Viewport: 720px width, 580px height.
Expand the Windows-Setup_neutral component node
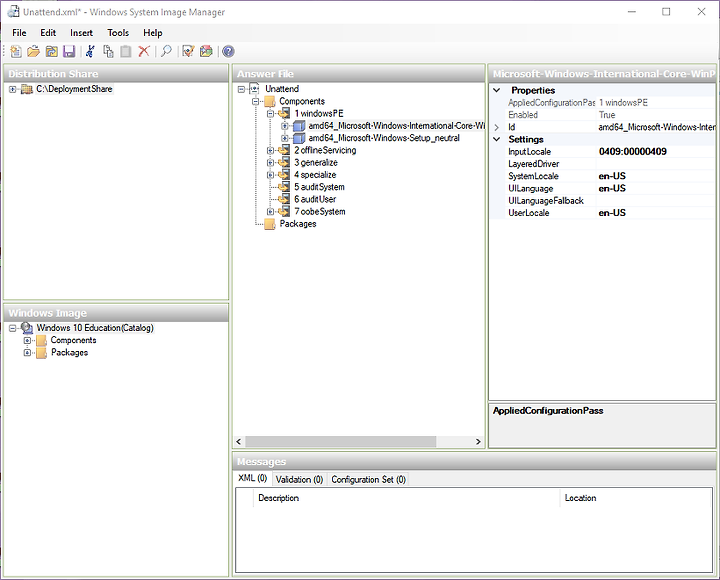point(285,138)
